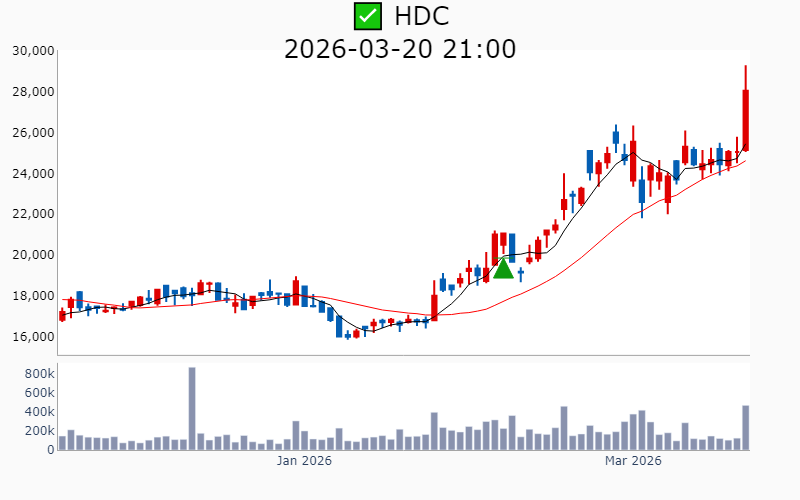The width and height of the screenshot is (800, 500).
Task: Click the green checkmark icon beside HDC
Action: point(368,16)
